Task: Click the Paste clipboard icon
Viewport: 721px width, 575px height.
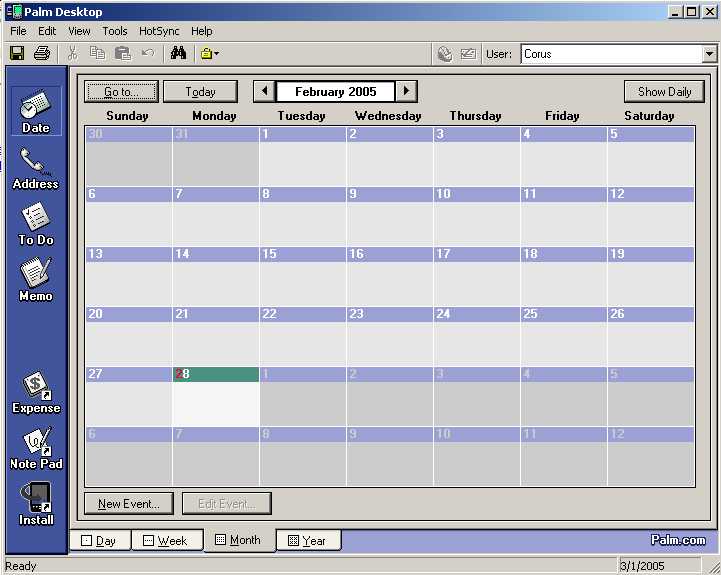Action: [122, 53]
